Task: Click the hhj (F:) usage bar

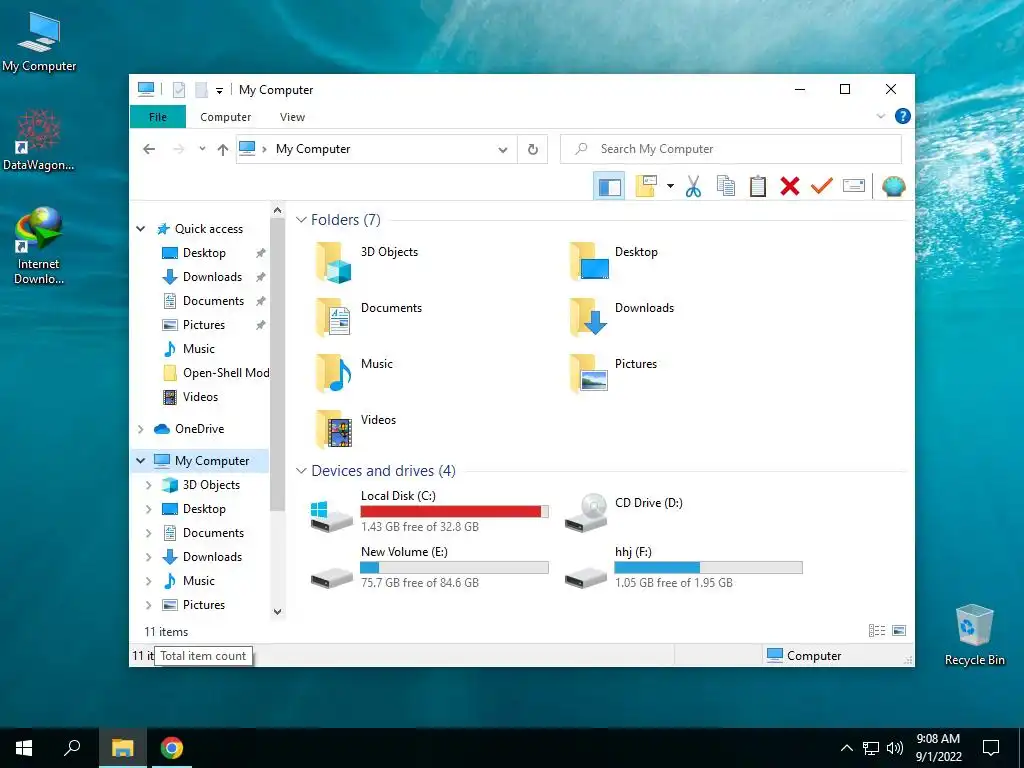Action: pos(709,568)
